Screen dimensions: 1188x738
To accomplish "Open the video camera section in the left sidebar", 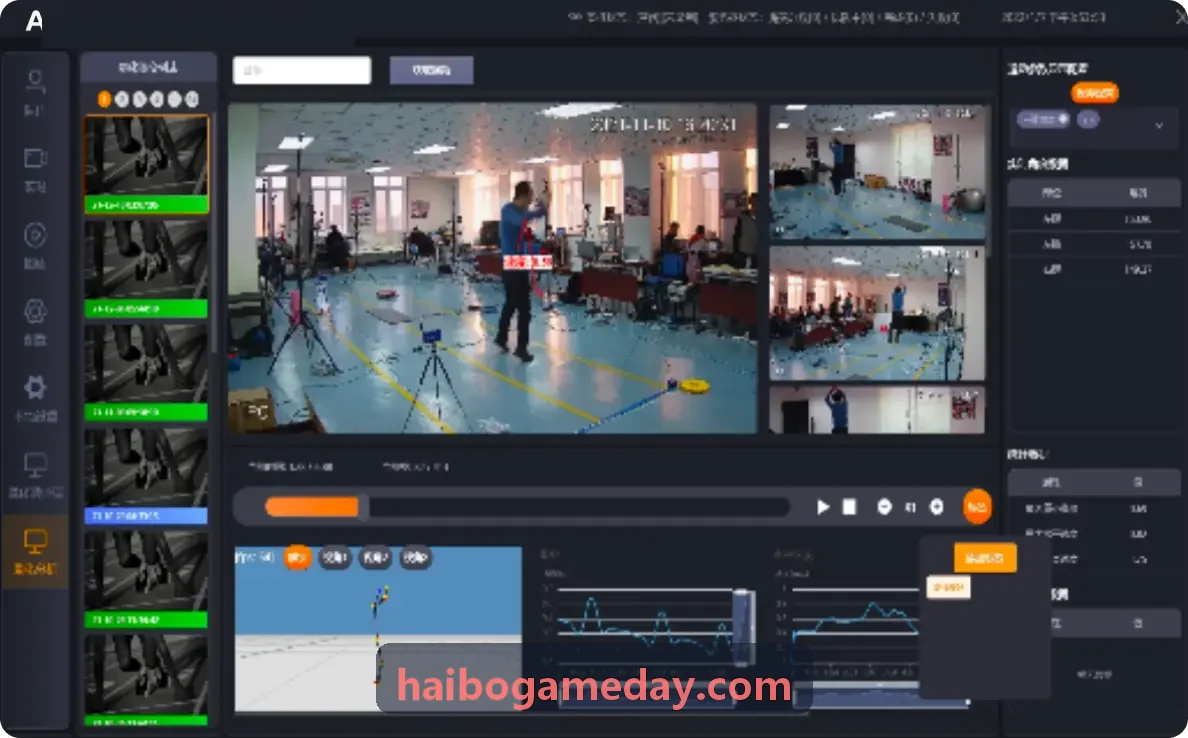I will tap(35, 158).
